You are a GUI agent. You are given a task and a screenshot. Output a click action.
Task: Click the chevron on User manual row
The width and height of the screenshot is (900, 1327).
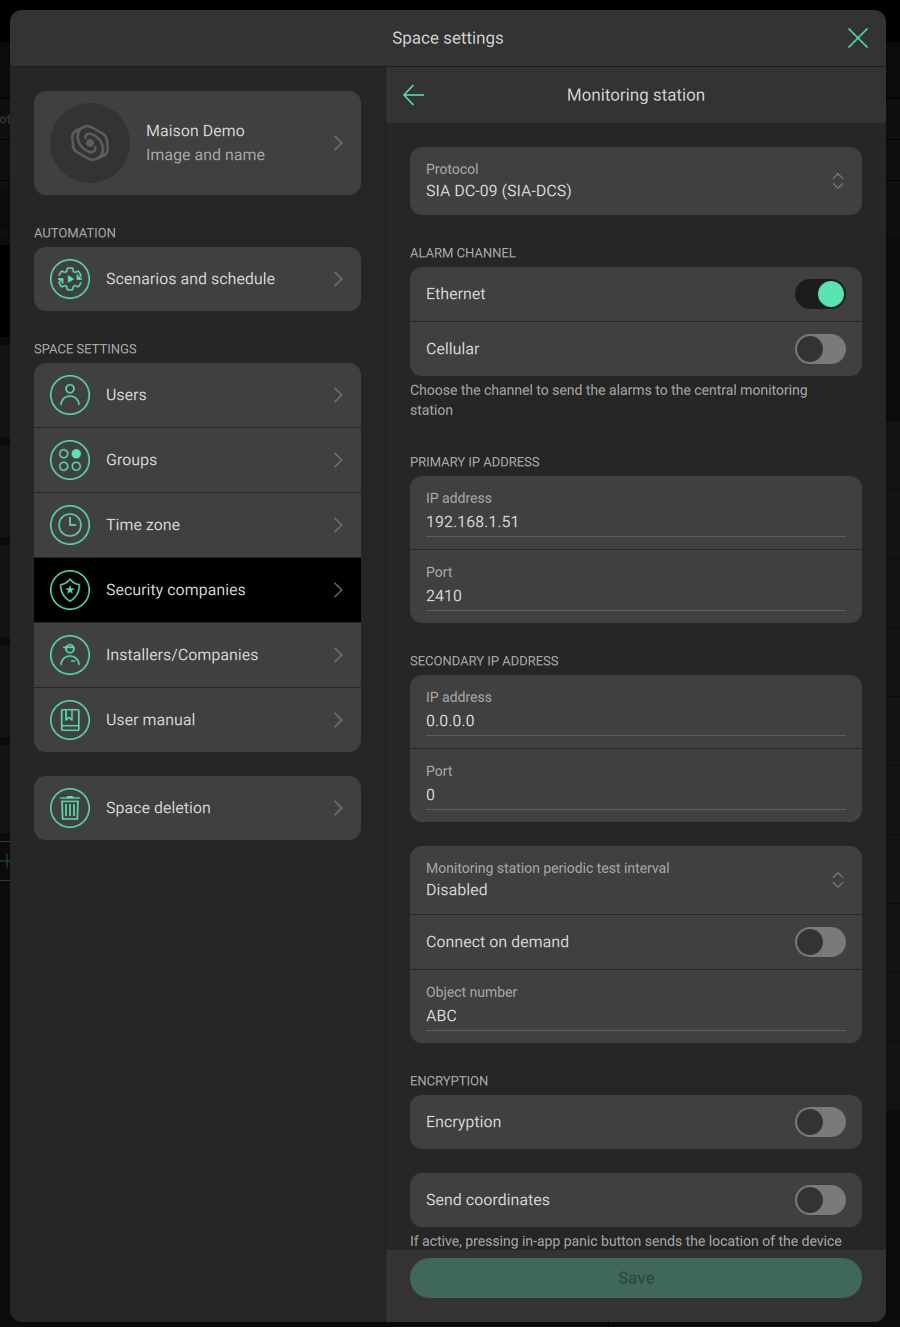click(x=338, y=720)
